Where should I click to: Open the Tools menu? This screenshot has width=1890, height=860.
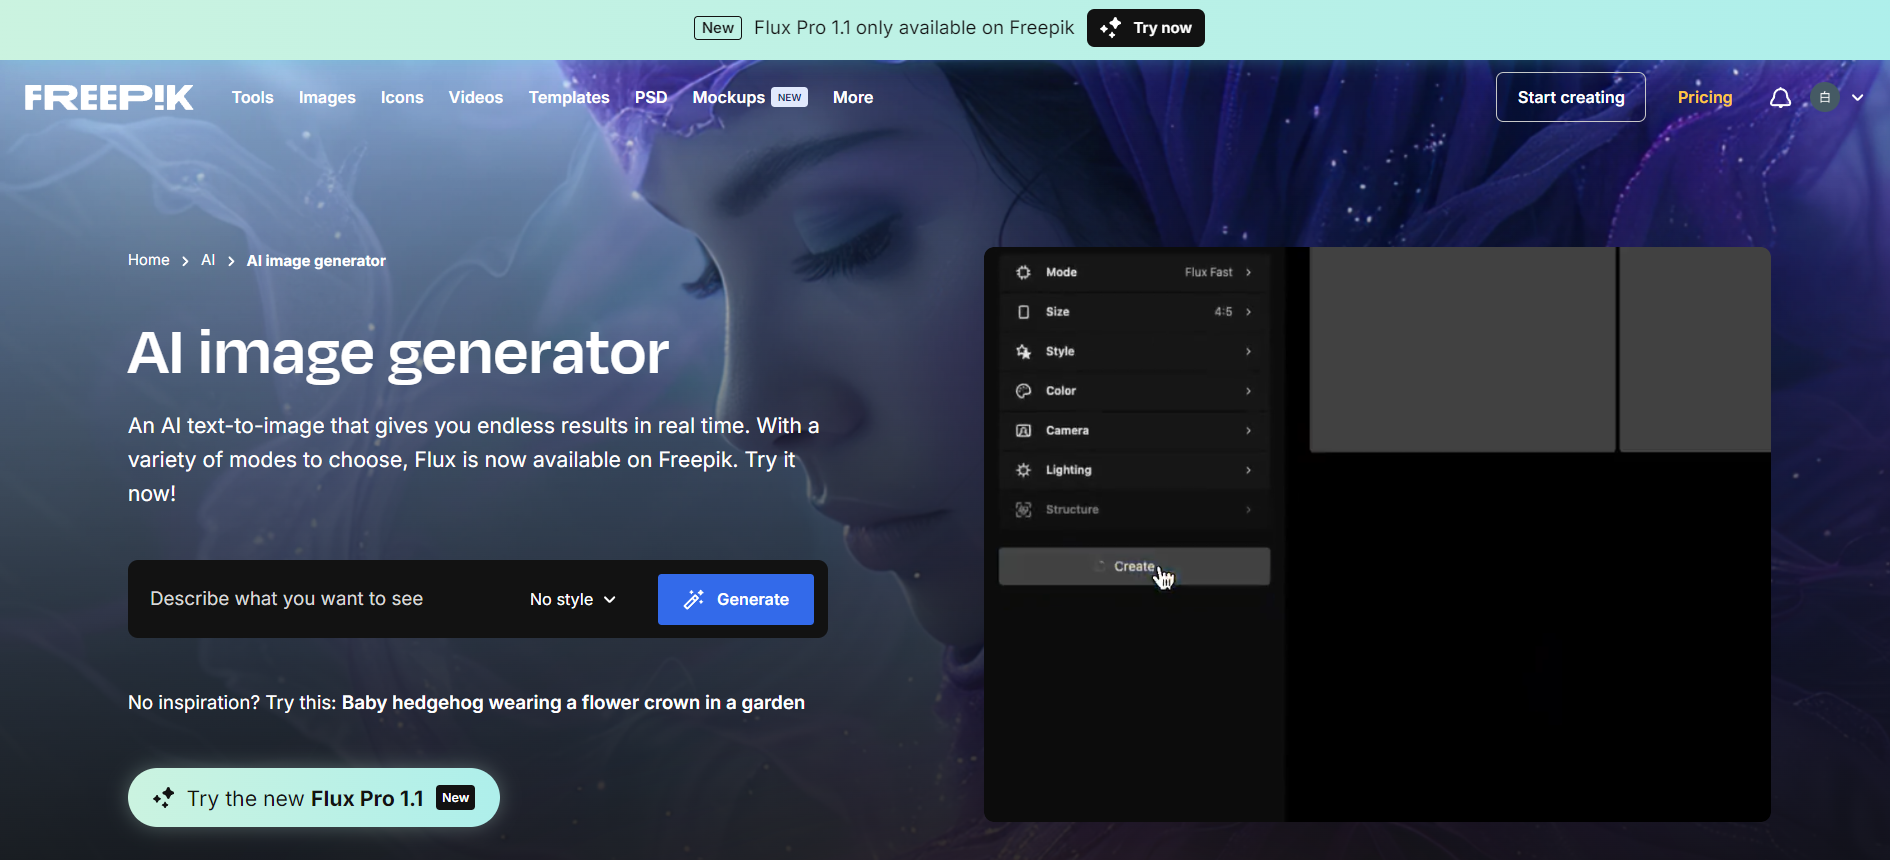point(252,97)
